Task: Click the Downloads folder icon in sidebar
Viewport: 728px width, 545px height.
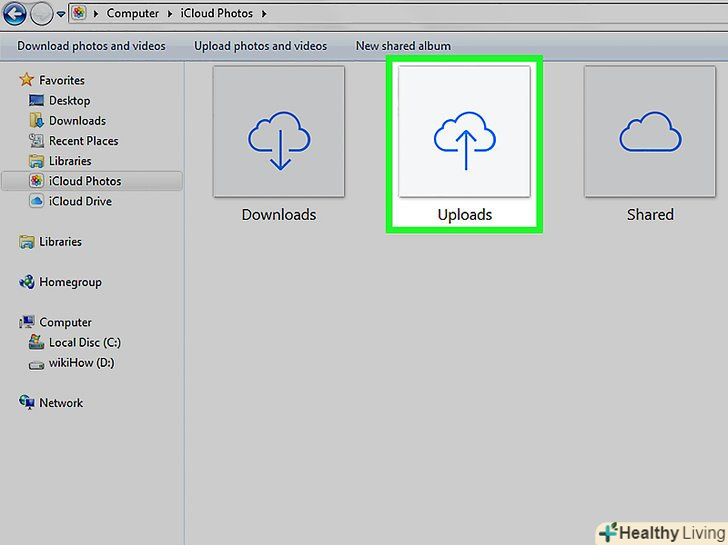Action: (36, 120)
